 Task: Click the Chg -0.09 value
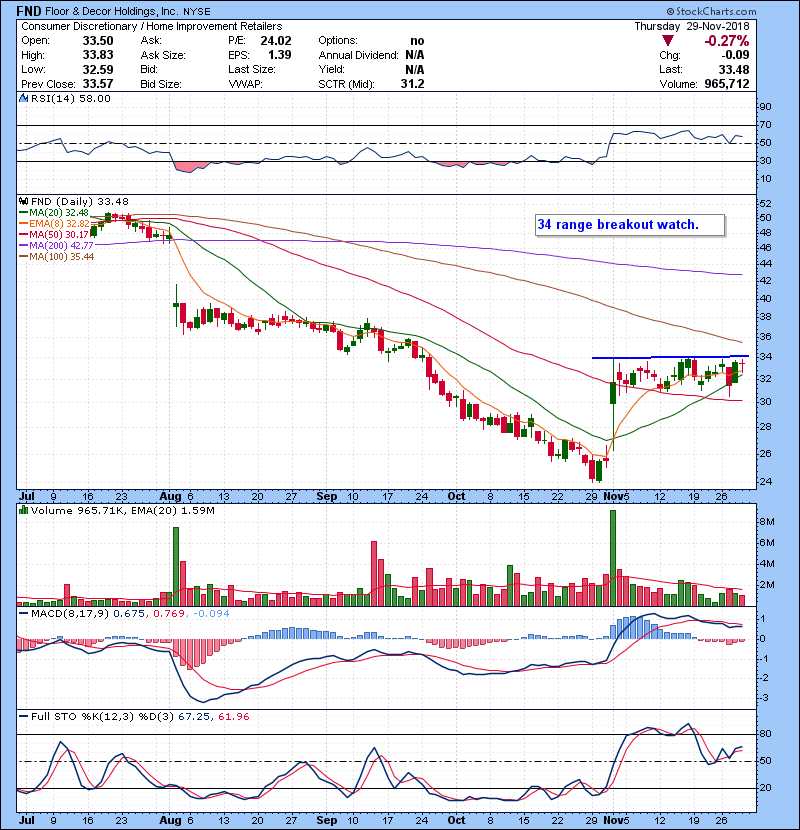coord(735,55)
